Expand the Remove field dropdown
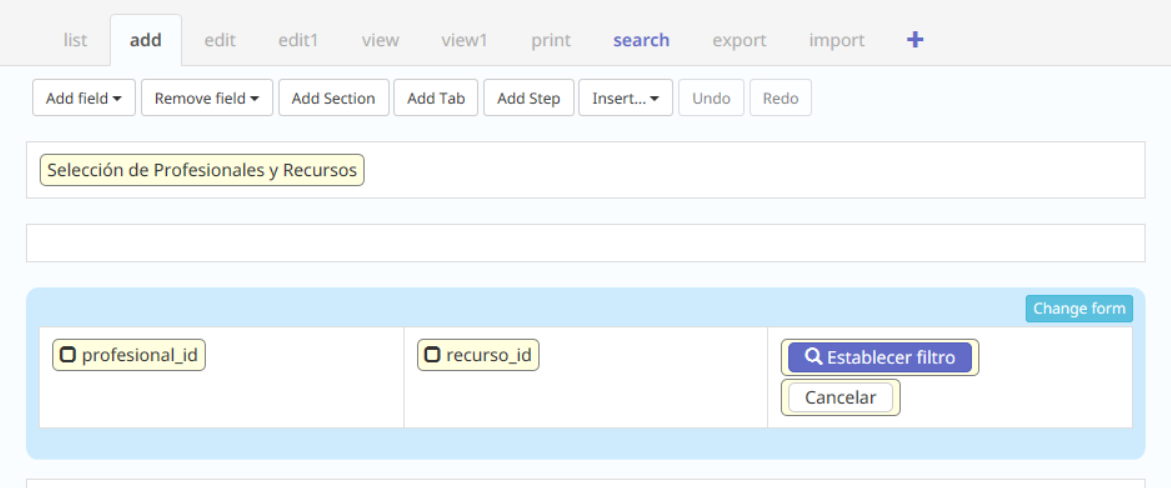The image size is (1171, 488). pyautogui.click(x=207, y=98)
